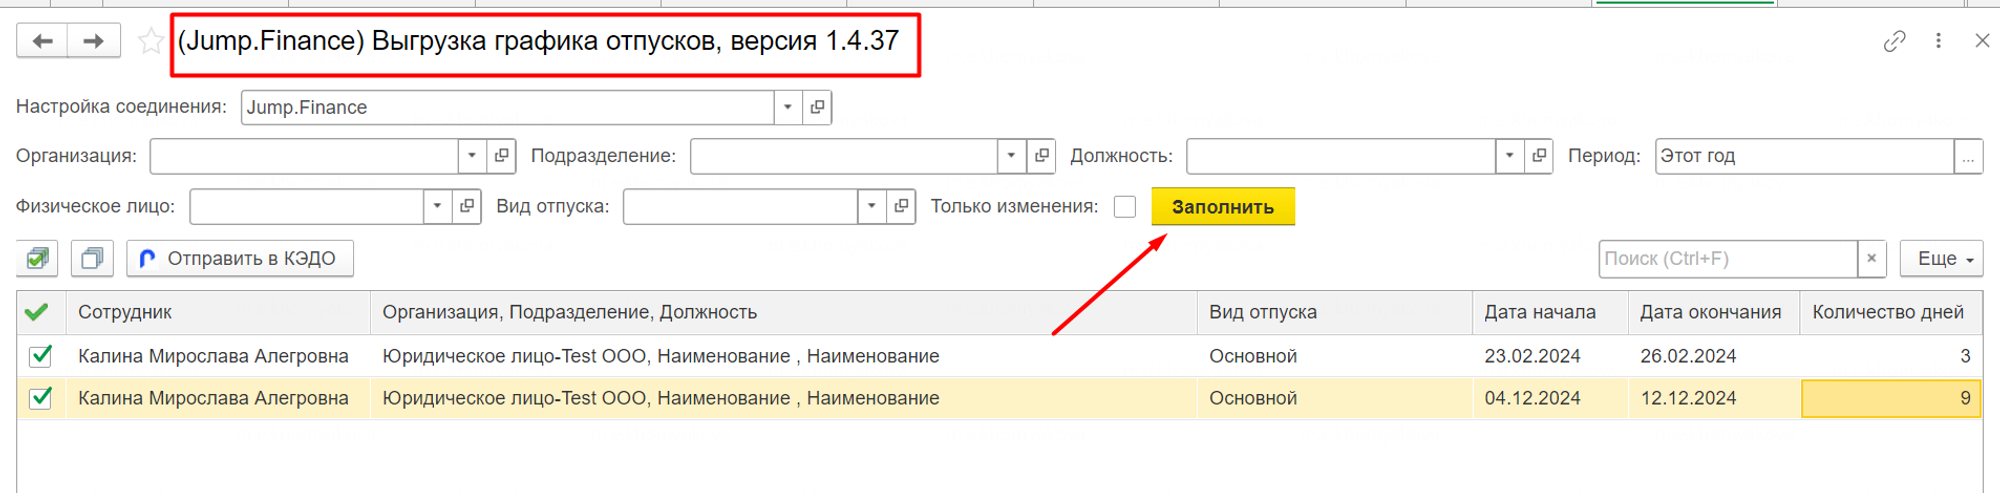
Task: Clear the search field with X button
Action: (1871, 259)
